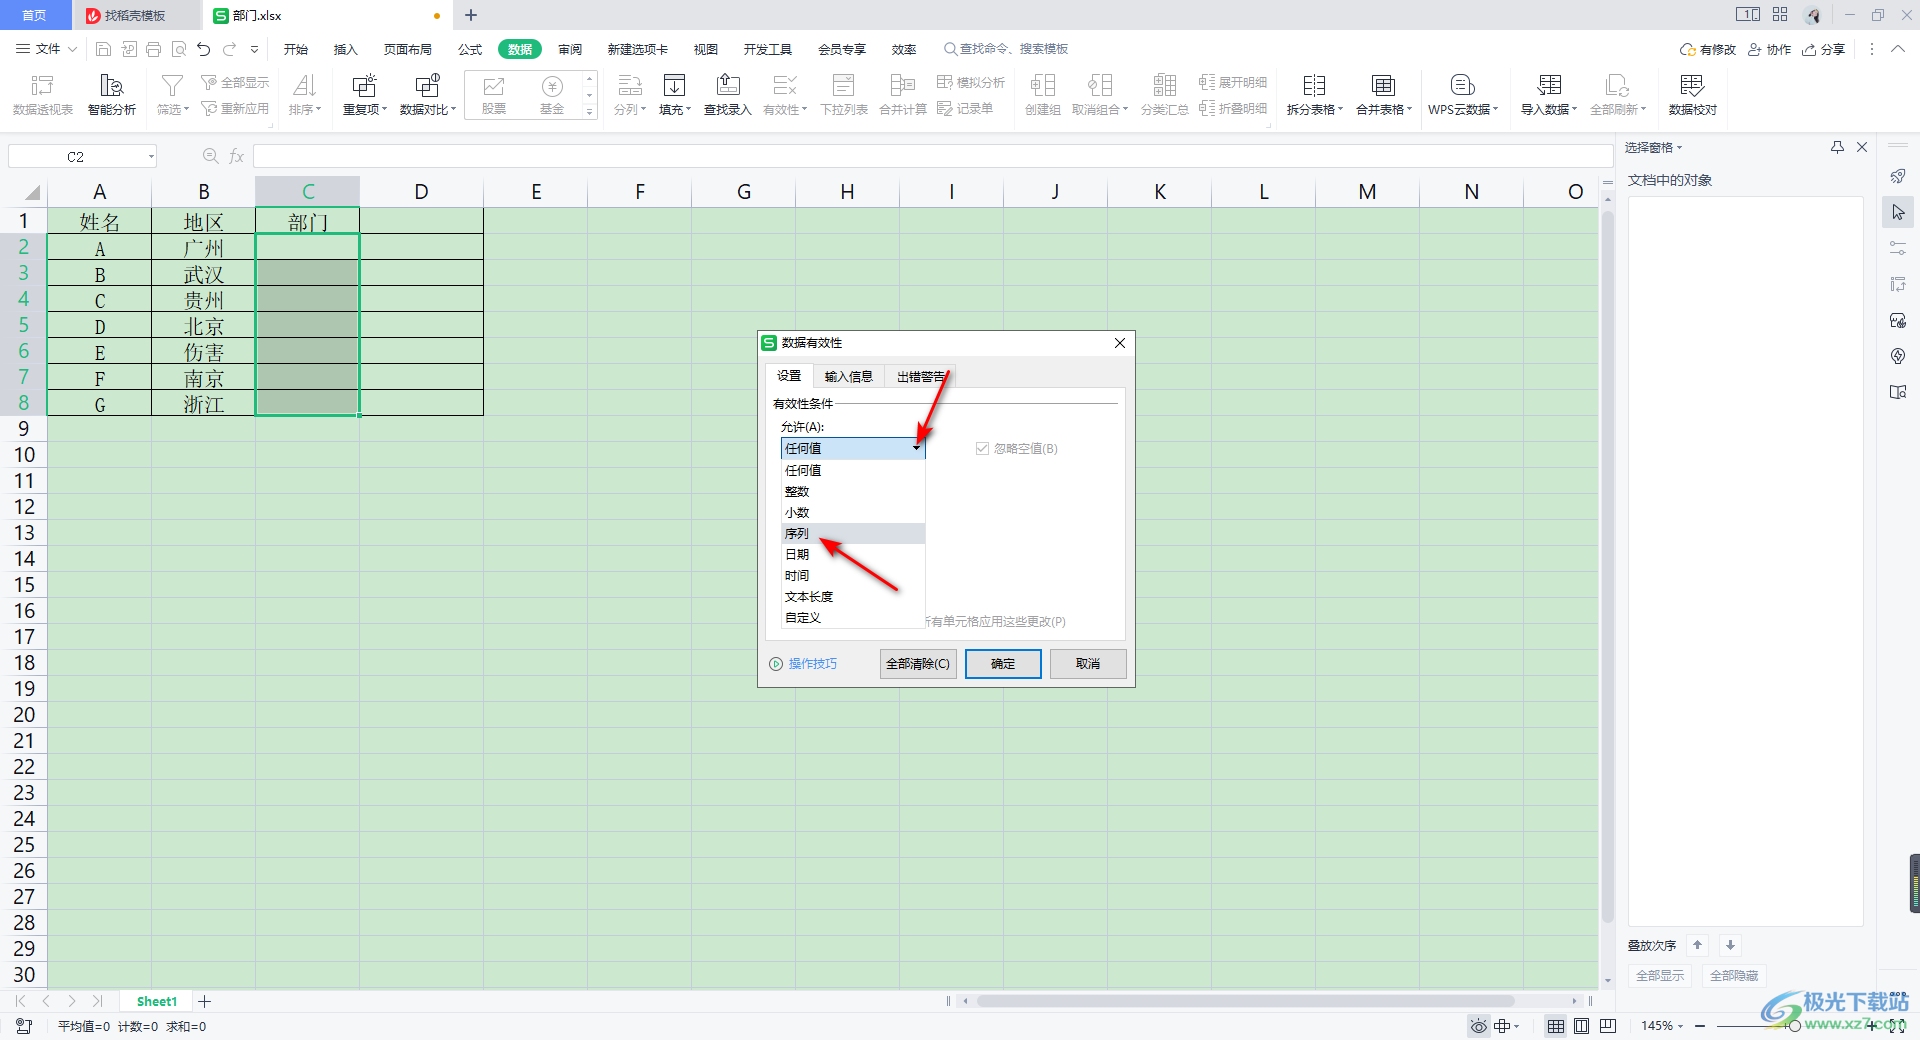Toggle the eye protection mode icon

1478,1026
